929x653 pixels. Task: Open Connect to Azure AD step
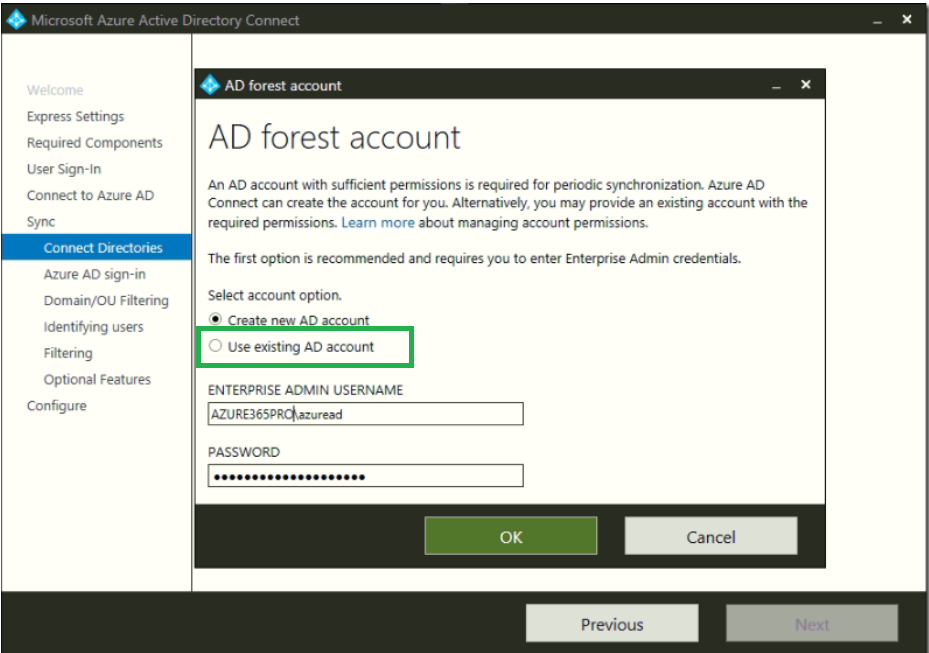(x=90, y=195)
